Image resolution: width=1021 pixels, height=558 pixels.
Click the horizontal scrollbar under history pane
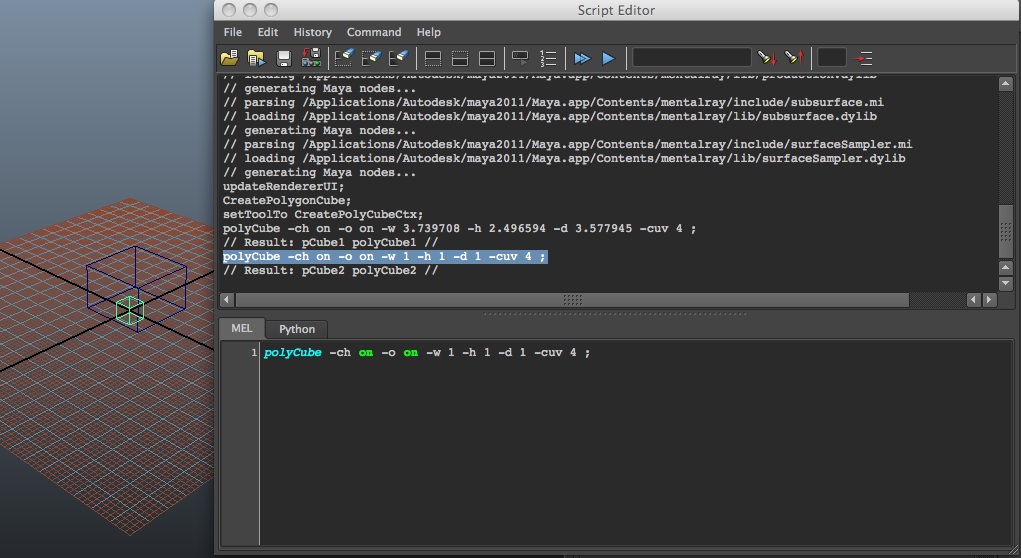click(x=572, y=300)
